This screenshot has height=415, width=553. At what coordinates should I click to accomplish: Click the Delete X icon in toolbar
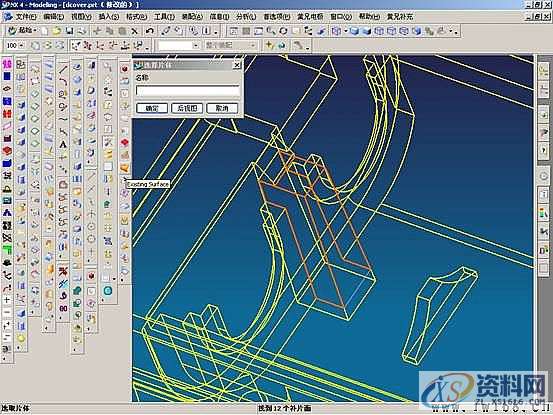[x=134, y=31]
